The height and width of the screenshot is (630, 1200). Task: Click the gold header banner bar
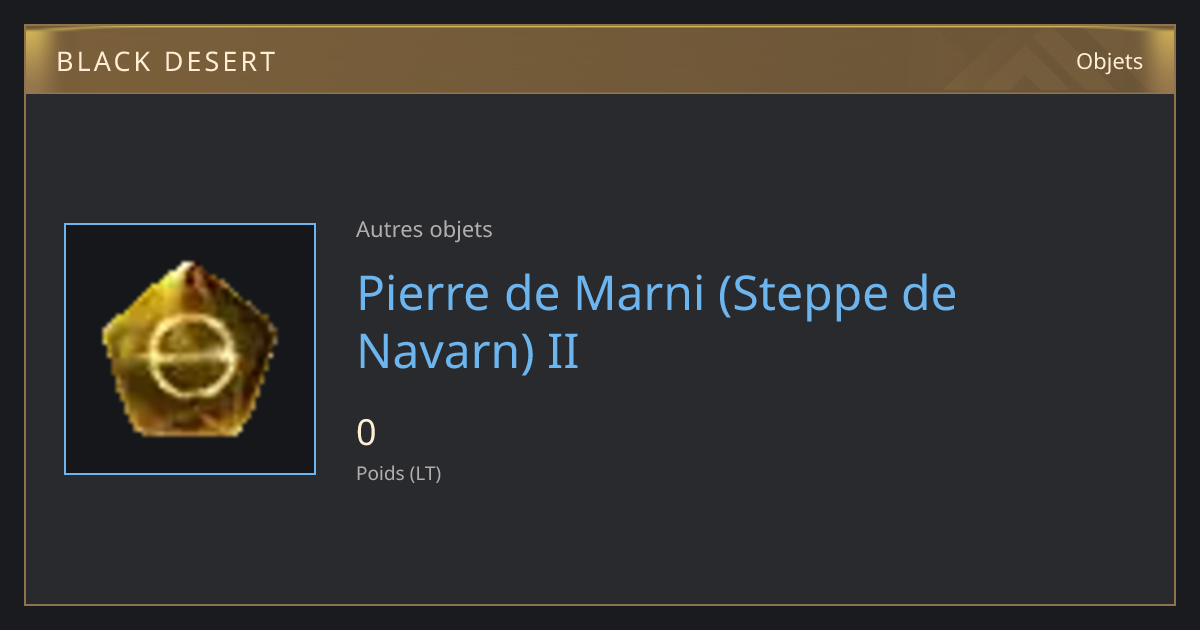click(600, 60)
